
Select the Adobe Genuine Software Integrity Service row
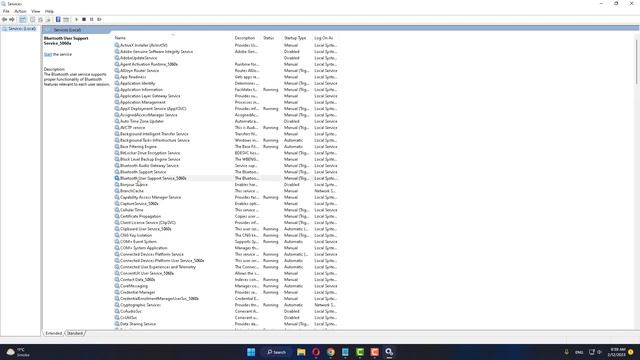[x=227, y=52]
